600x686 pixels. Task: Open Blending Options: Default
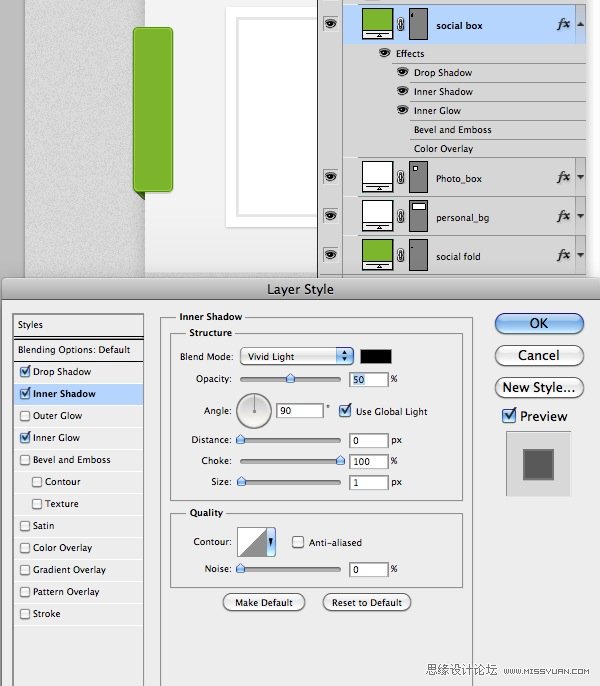(x=78, y=350)
